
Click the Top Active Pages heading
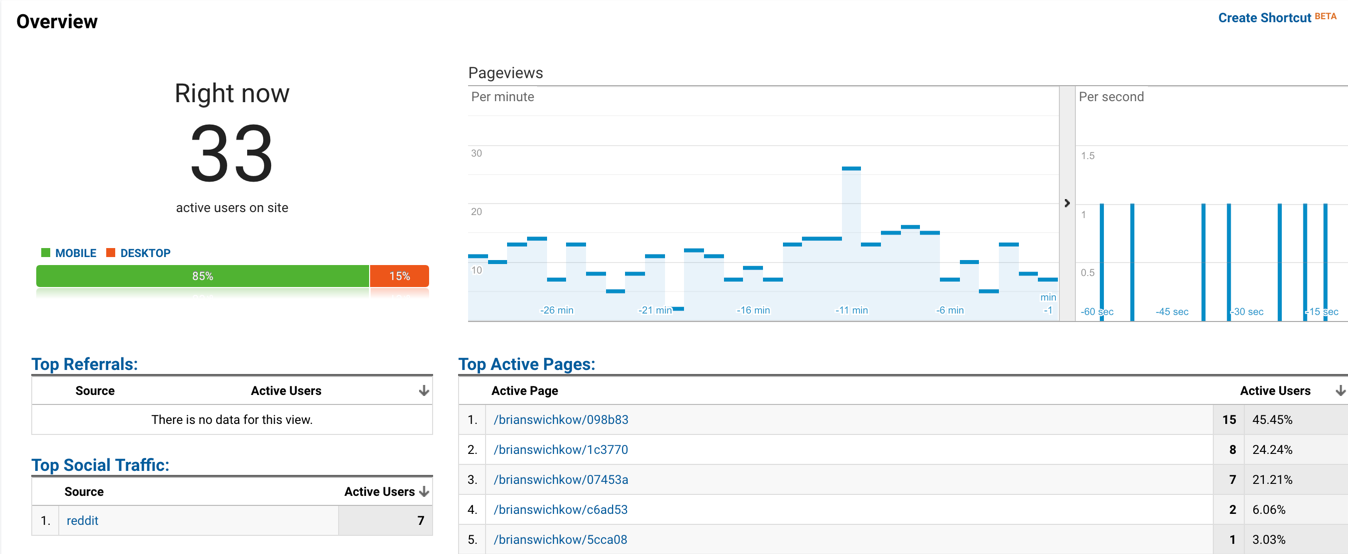click(x=526, y=364)
